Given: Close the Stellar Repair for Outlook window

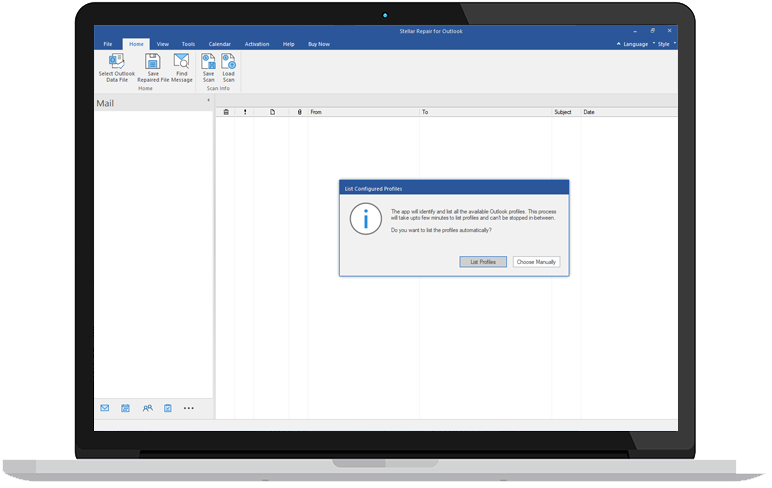Looking at the screenshot, I should (x=670, y=31).
